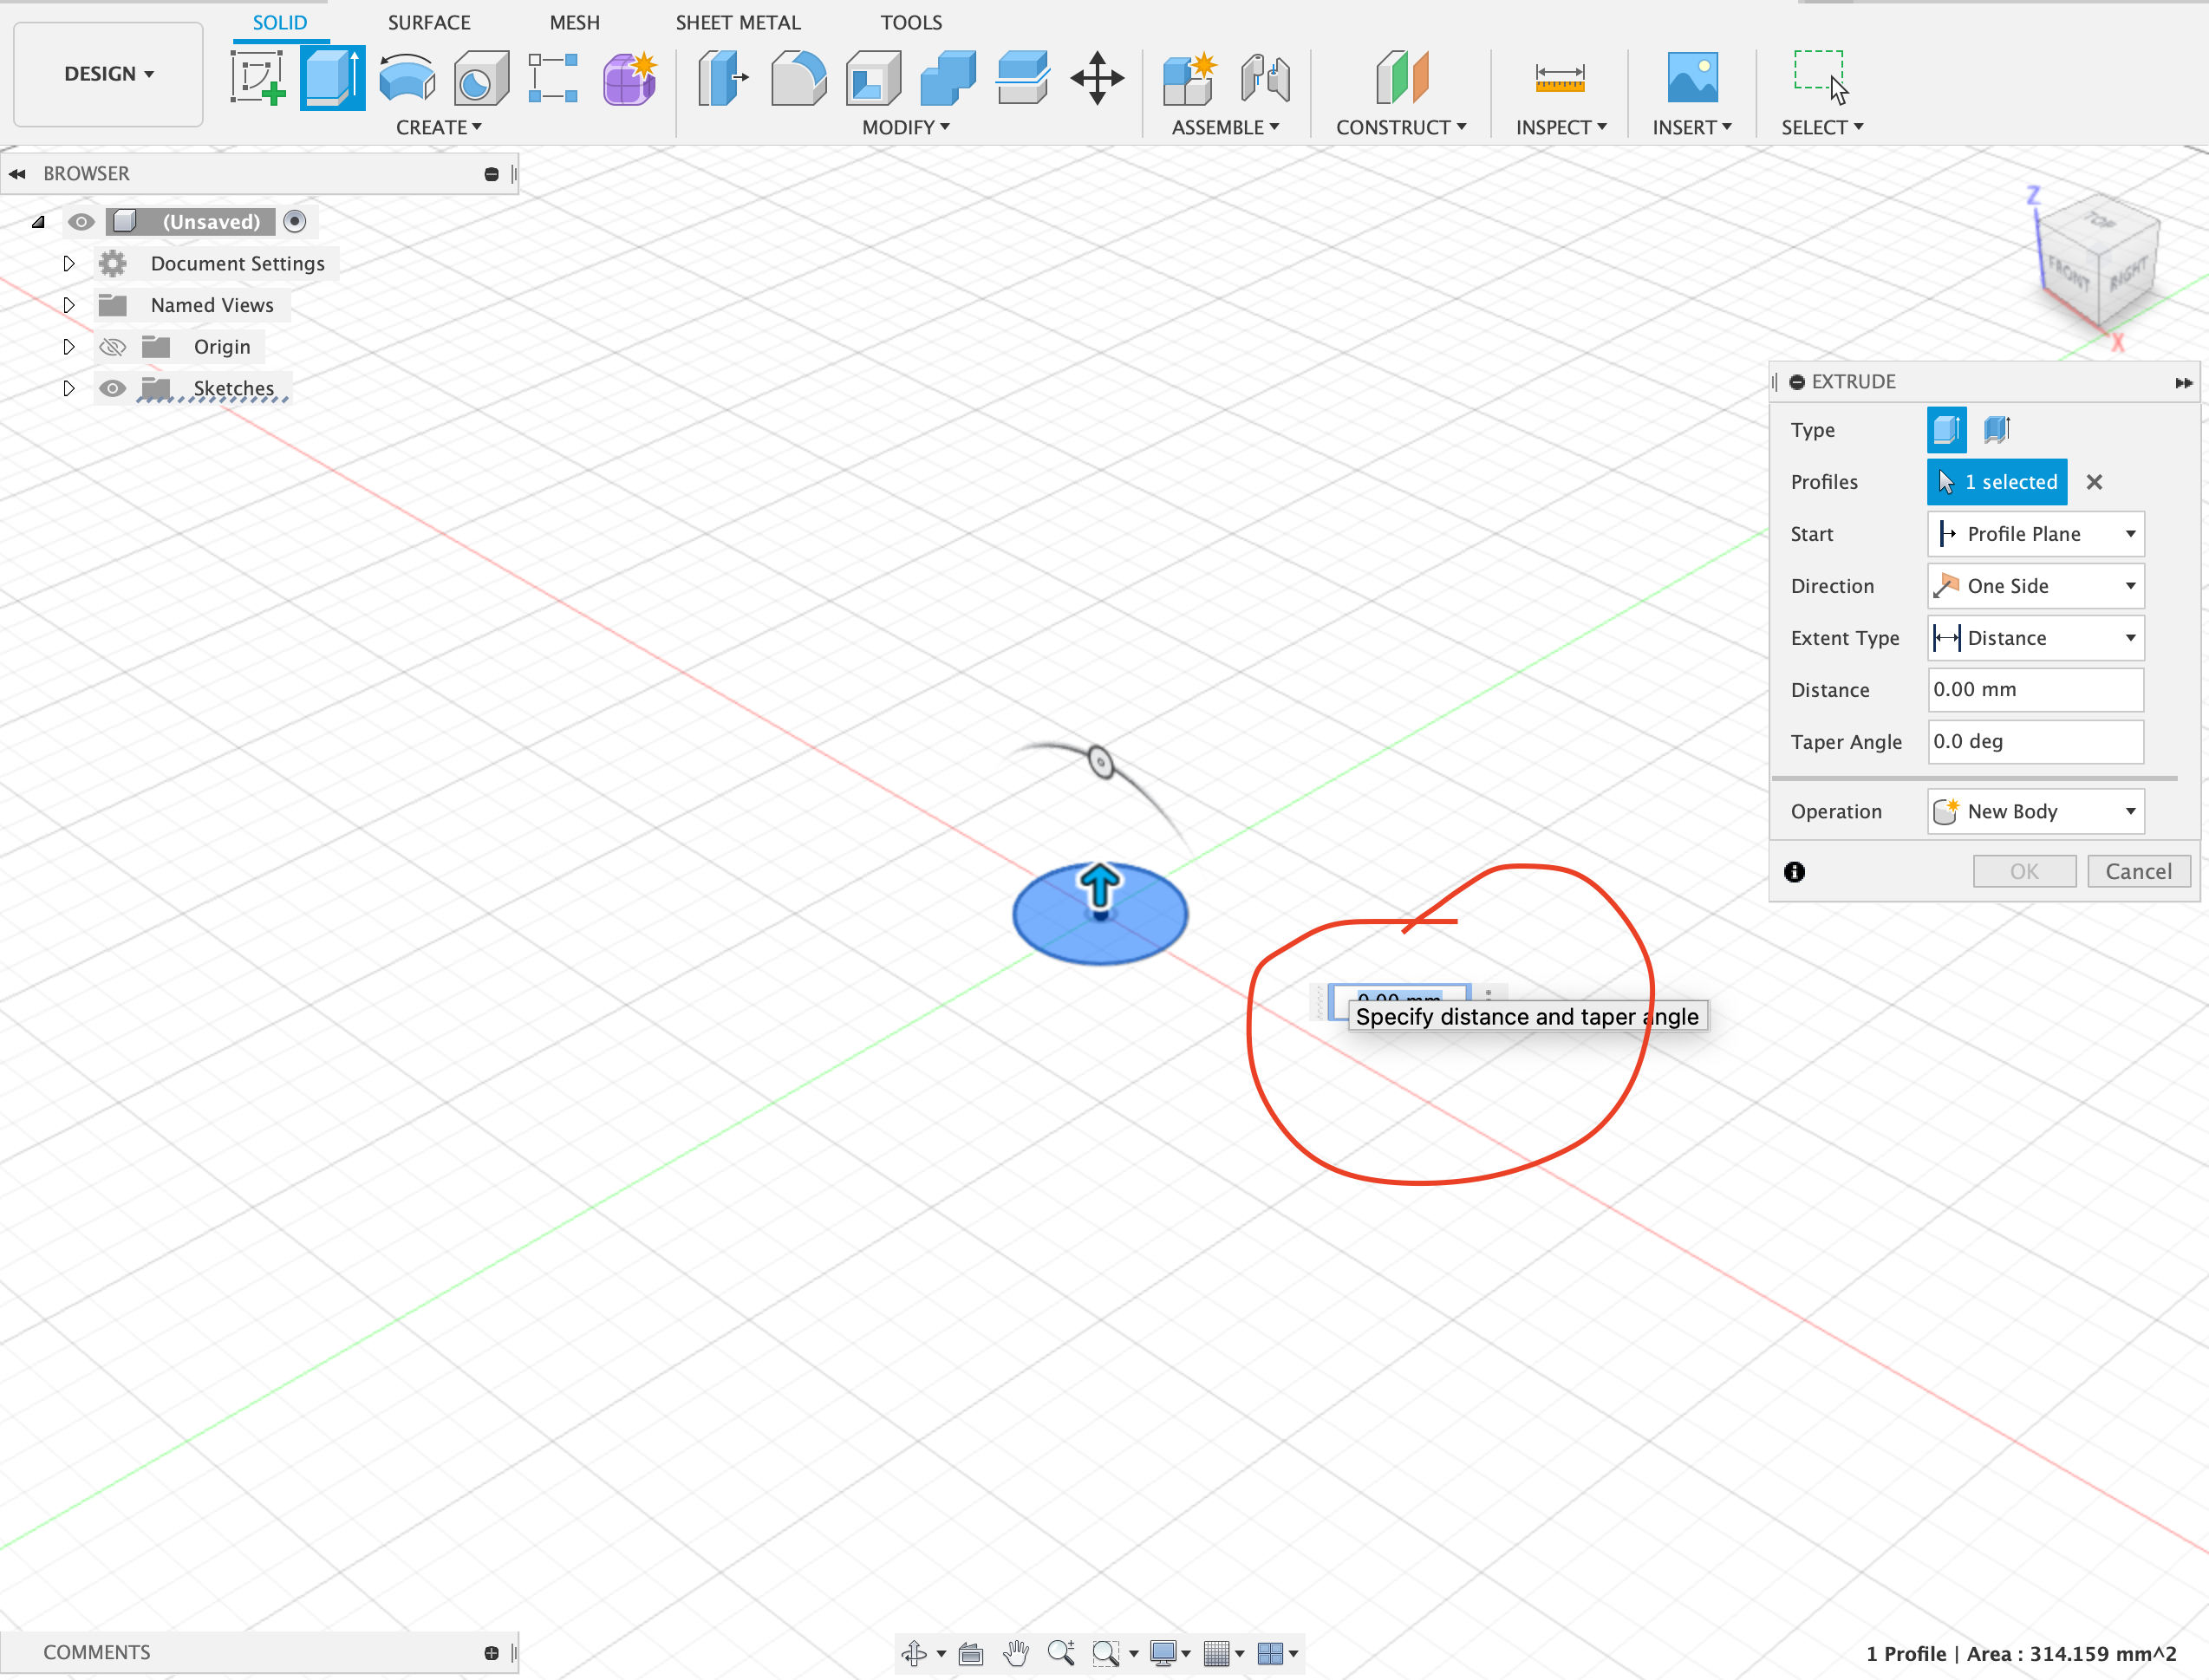
Task: Open the Construct dropdown menu
Action: click(1401, 127)
